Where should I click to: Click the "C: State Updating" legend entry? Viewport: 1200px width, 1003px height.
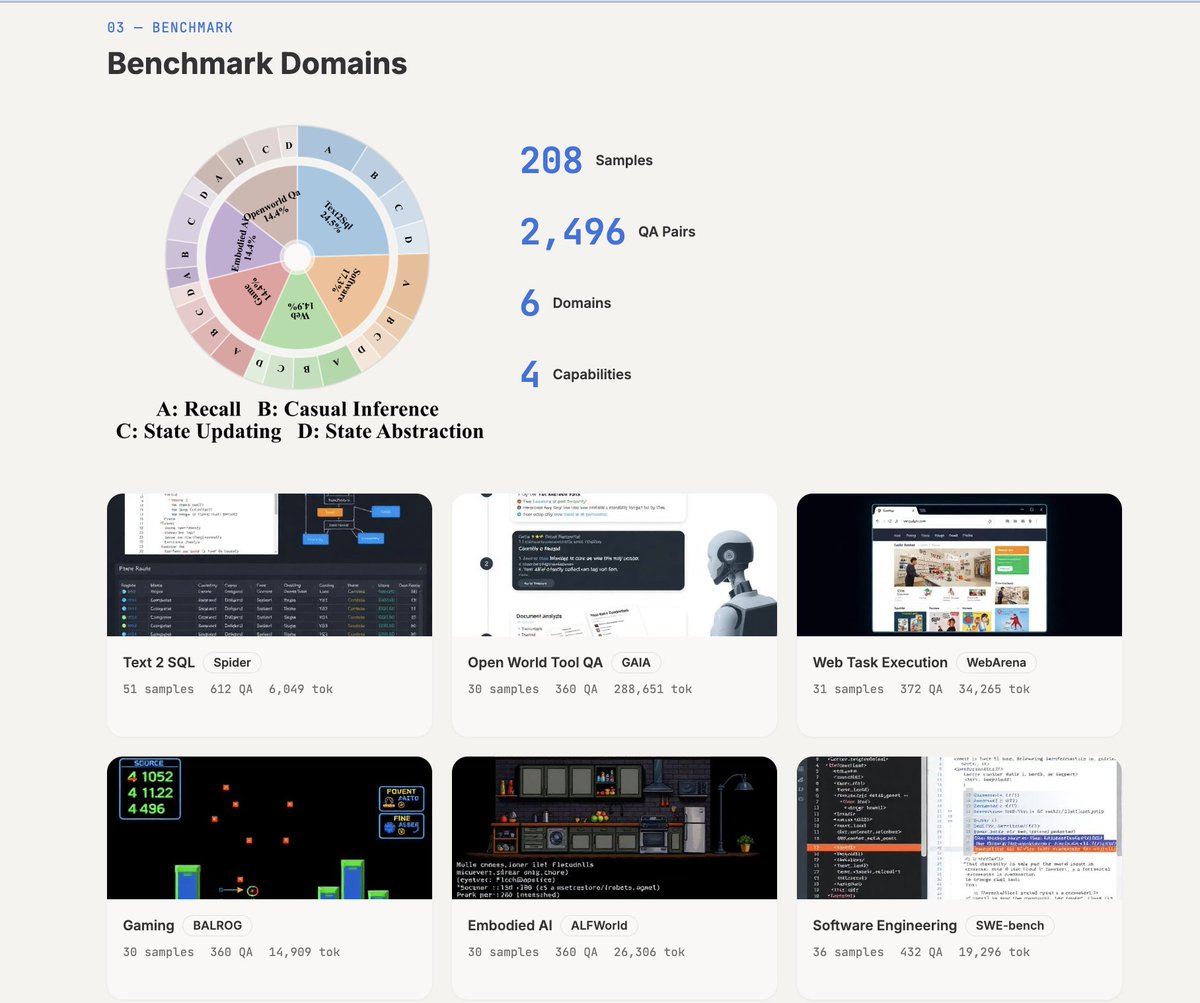[199, 432]
